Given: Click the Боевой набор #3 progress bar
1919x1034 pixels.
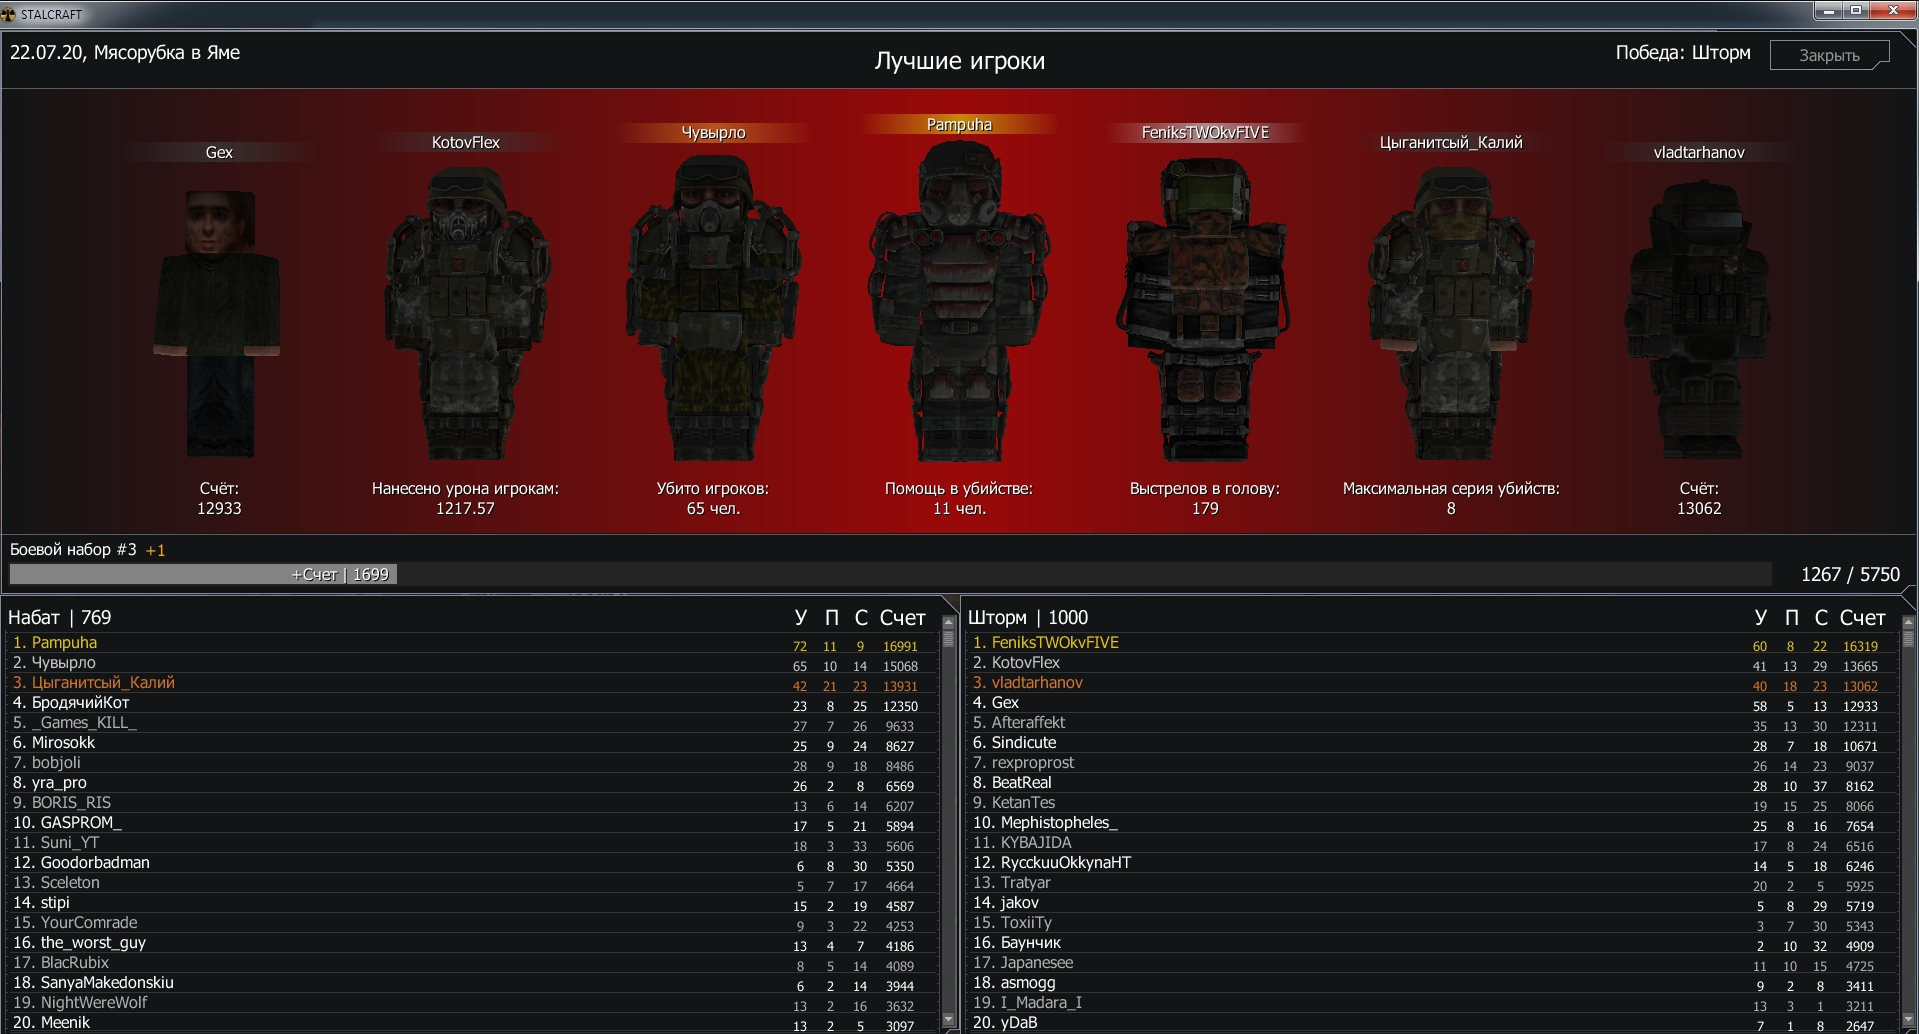Looking at the screenshot, I should click(x=890, y=574).
